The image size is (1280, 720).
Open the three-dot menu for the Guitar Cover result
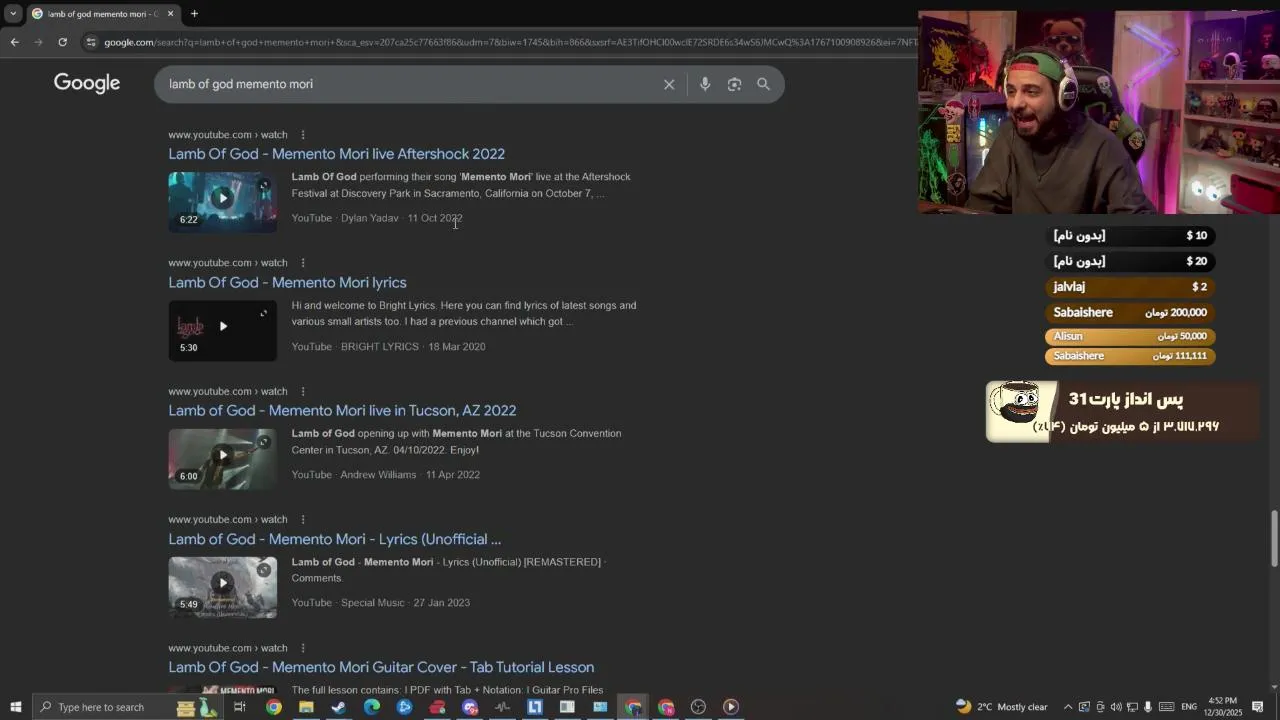pos(303,648)
